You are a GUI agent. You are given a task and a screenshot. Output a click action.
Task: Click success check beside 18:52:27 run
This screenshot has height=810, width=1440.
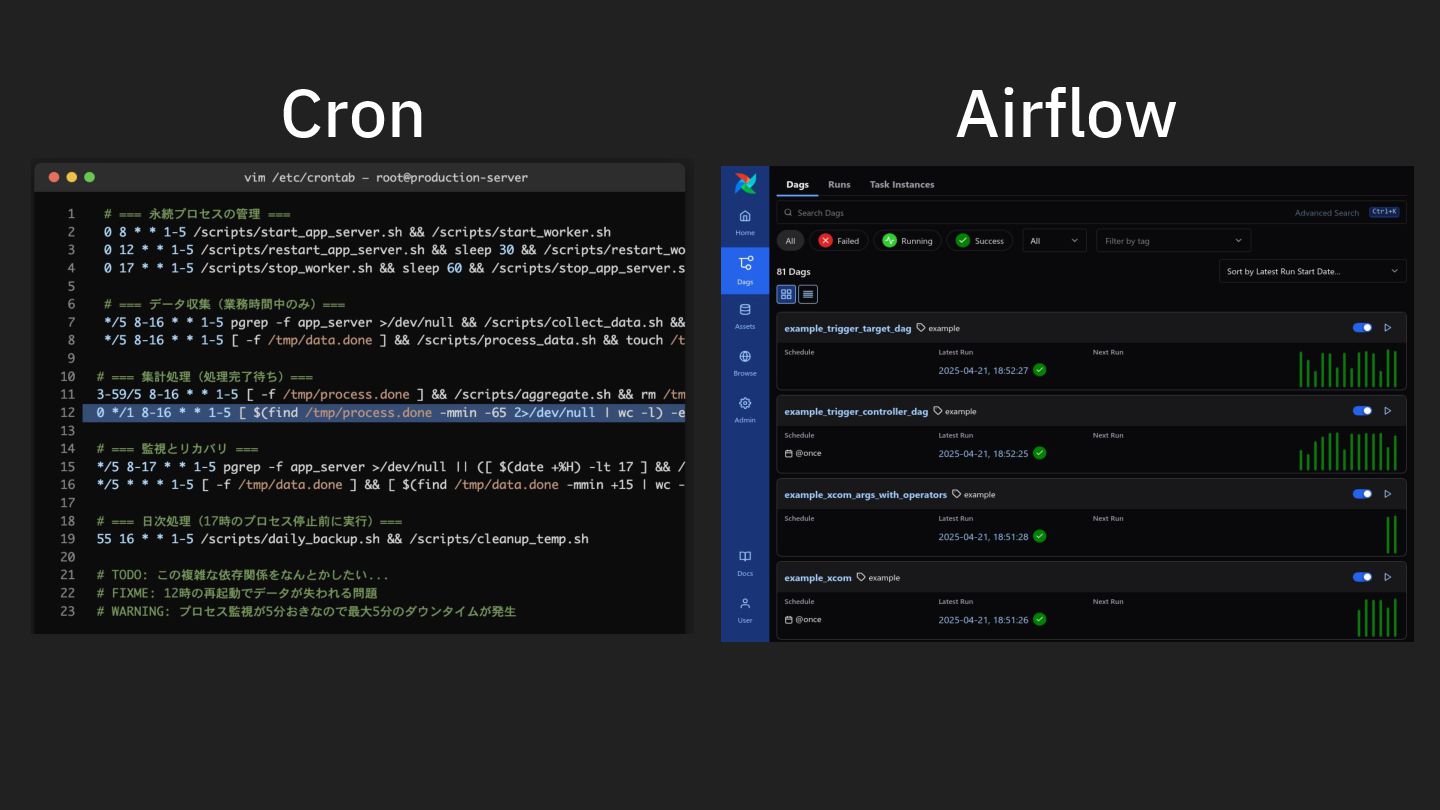1040,370
